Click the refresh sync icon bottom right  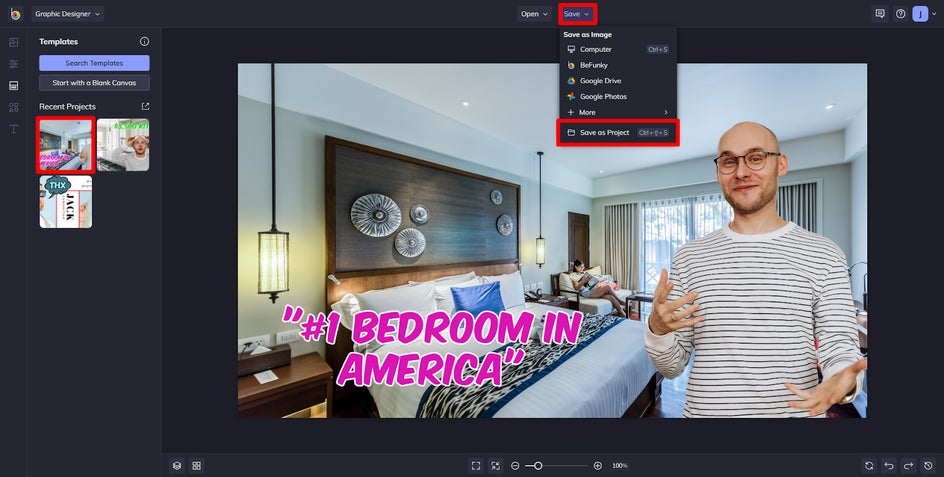[869, 466]
